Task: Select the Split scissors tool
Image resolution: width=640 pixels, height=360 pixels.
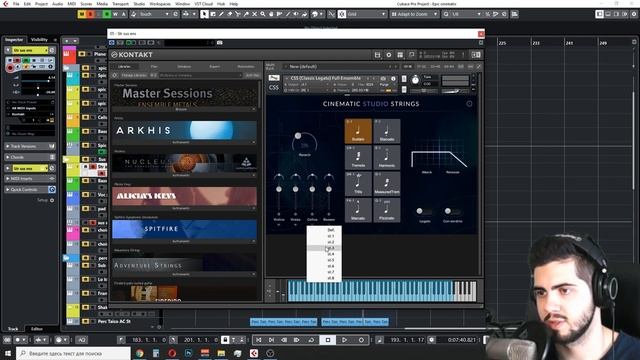Action: click(238, 14)
